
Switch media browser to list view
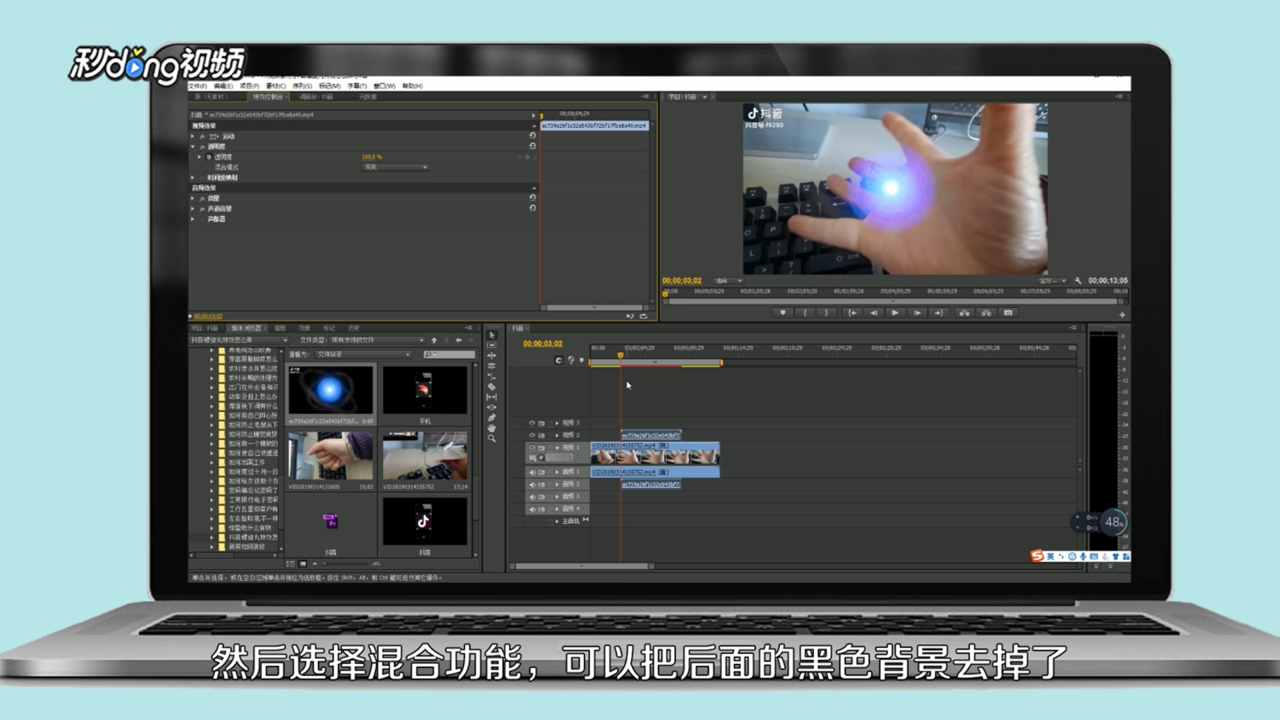point(290,564)
